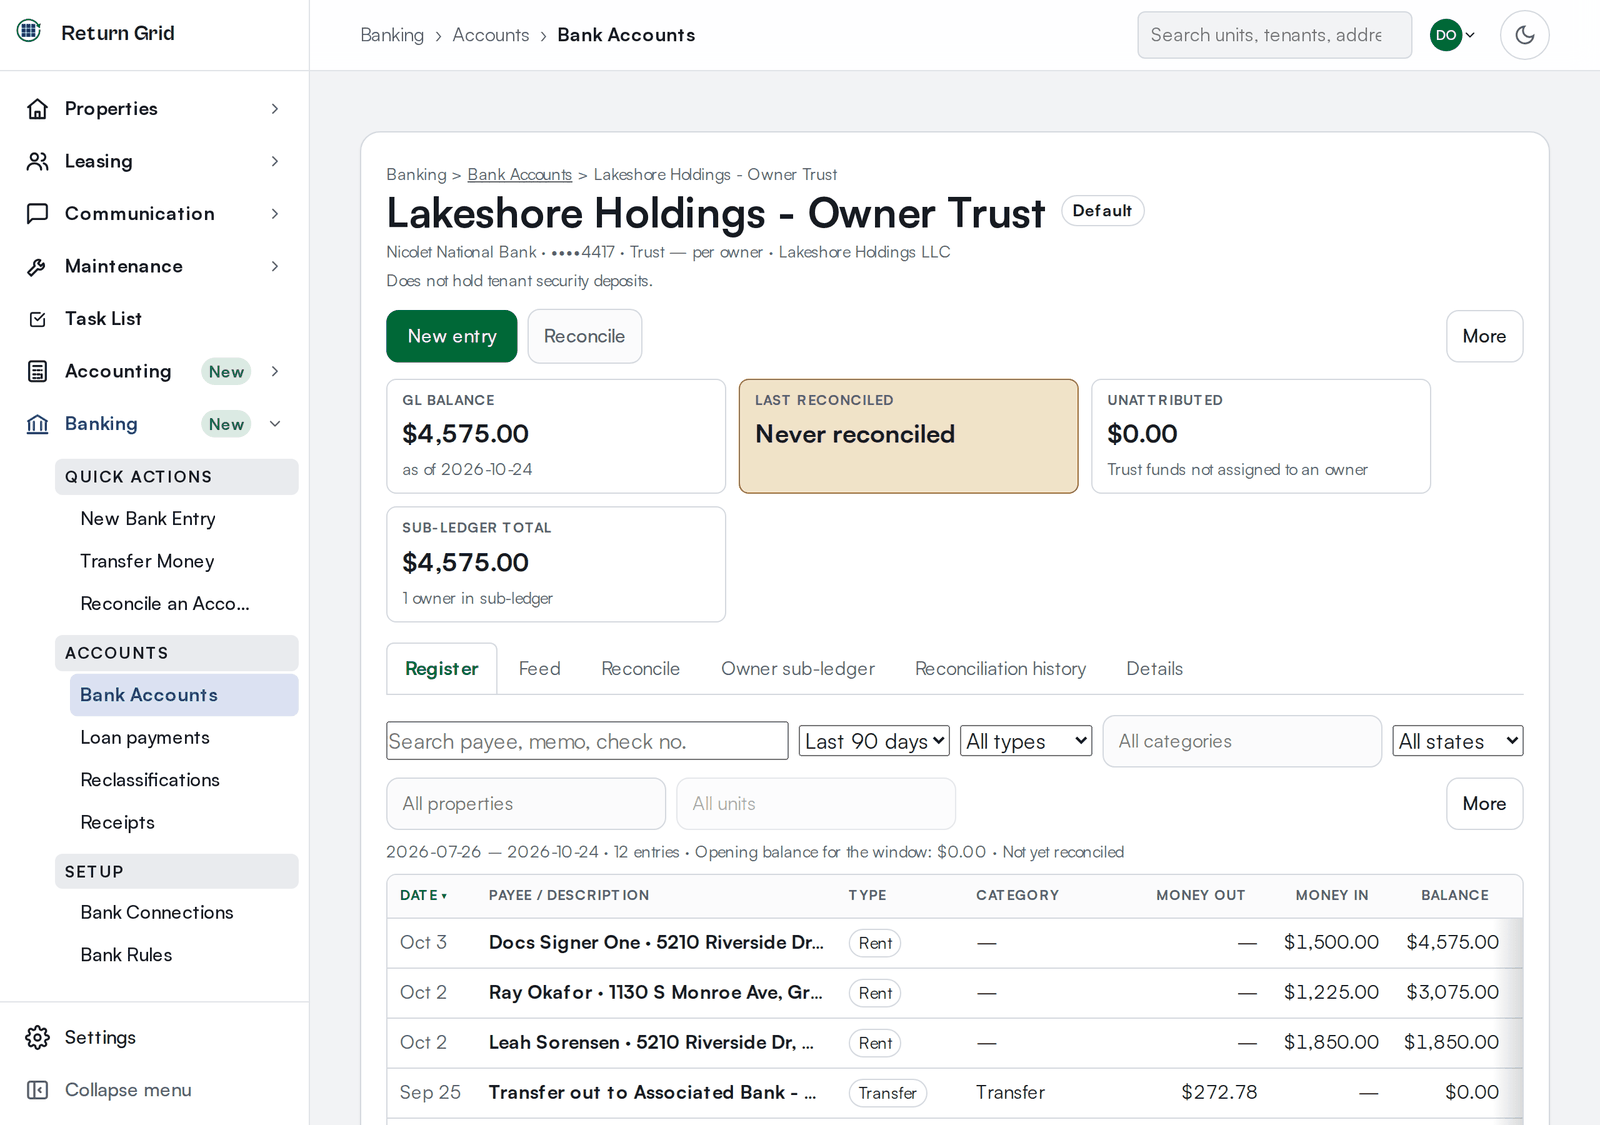Click the Properties house icon
The image size is (1600, 1125).
[38, 109]
